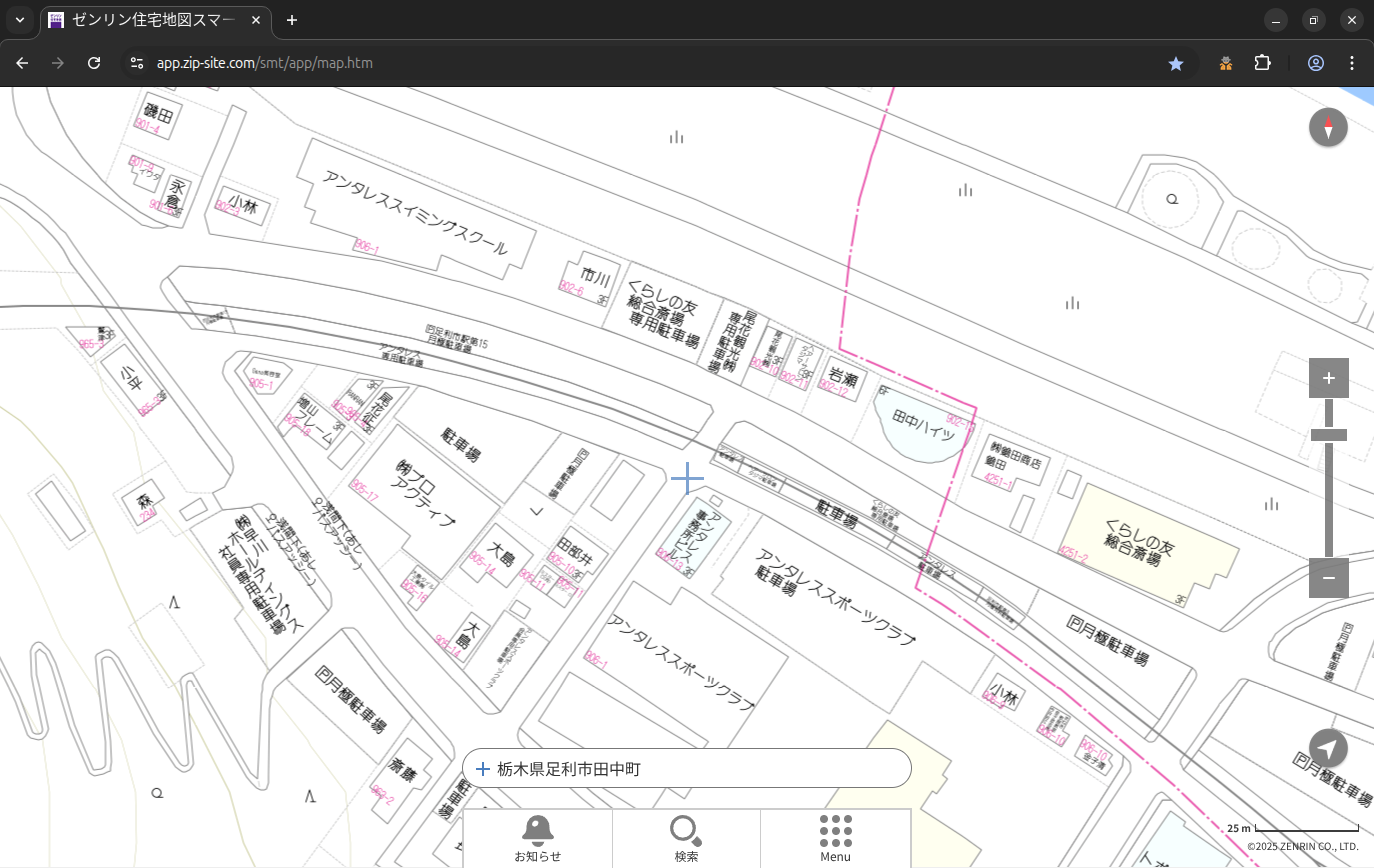The height and width of the screenshot is (868, 1374).
Task: Zoom out with the minus button
Action: click(1328, 578)
